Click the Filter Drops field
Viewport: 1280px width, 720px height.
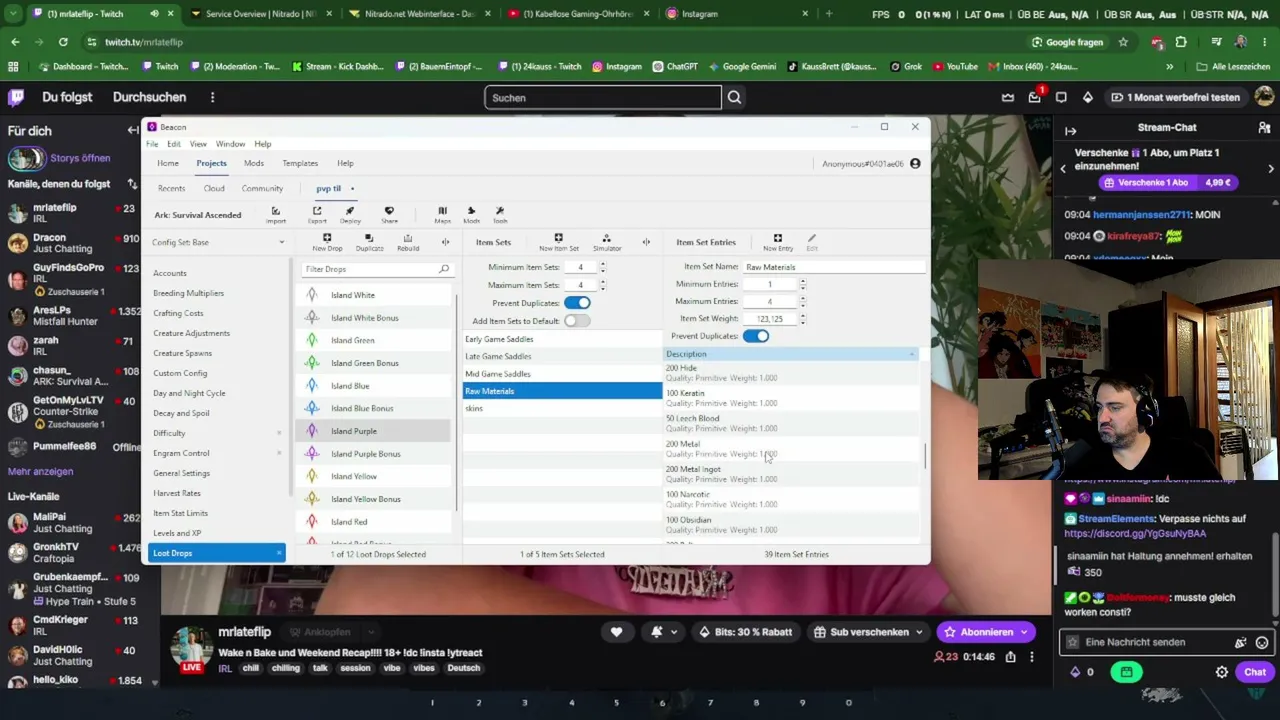pyautogui.click(x=376, y=269)
